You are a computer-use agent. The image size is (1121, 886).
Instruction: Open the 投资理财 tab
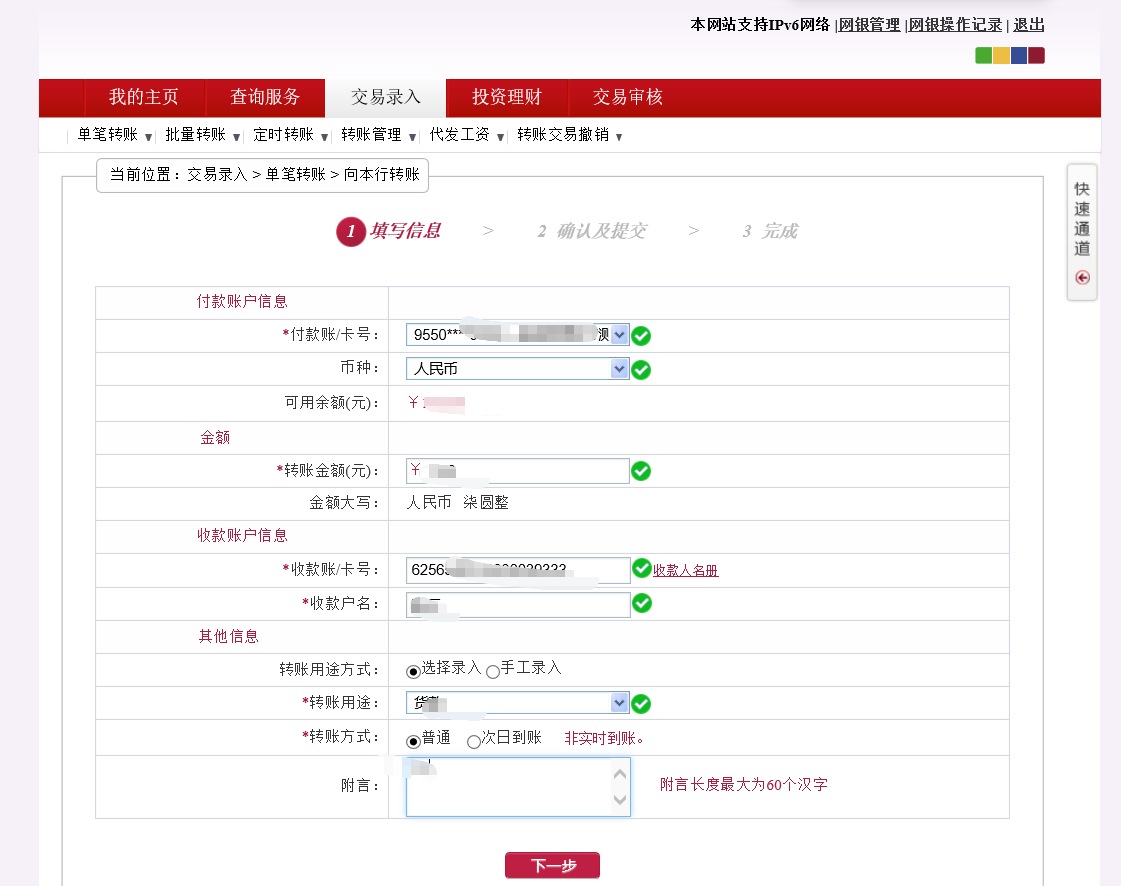[x=507, y=98]
